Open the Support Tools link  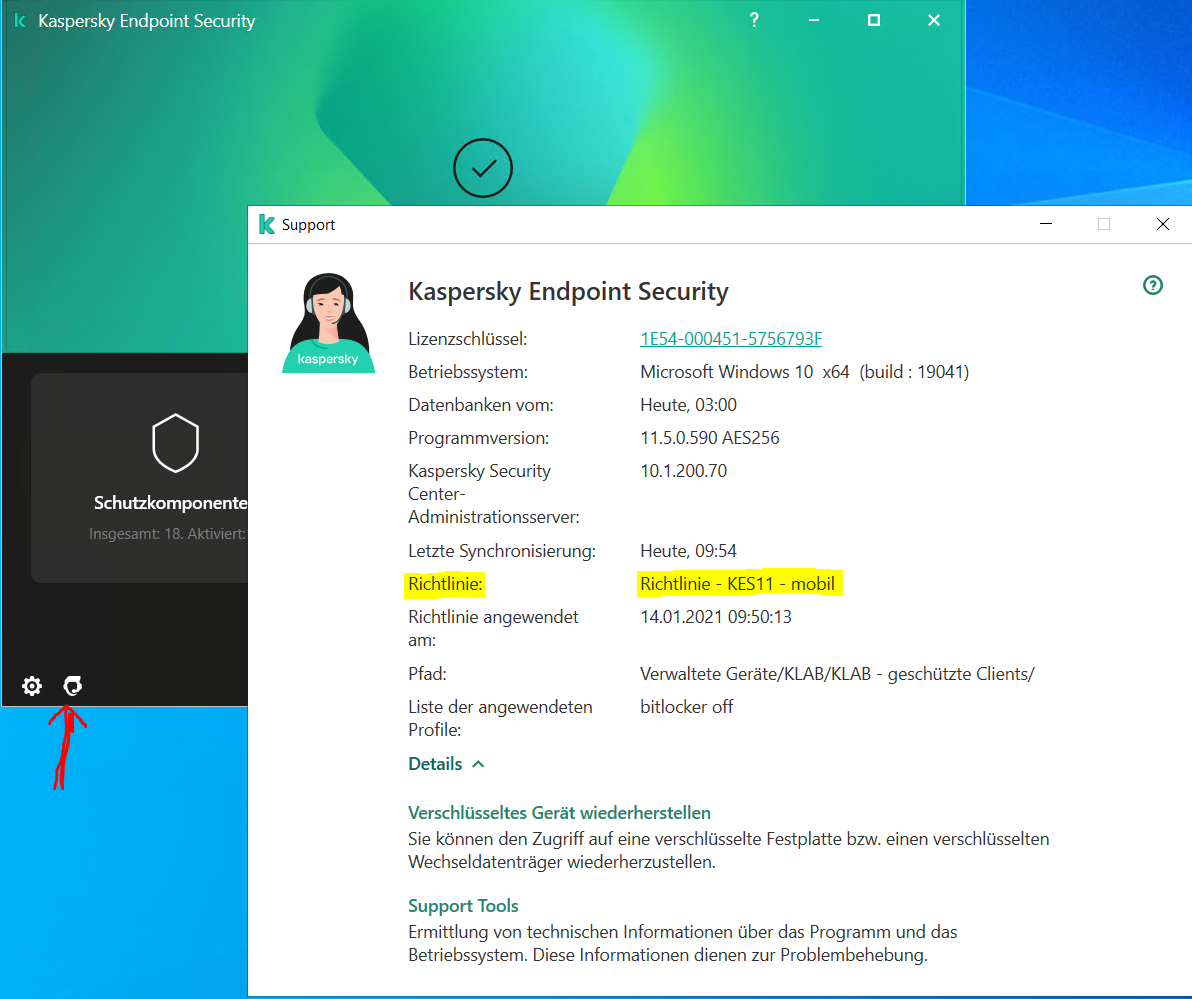point(463,906)
